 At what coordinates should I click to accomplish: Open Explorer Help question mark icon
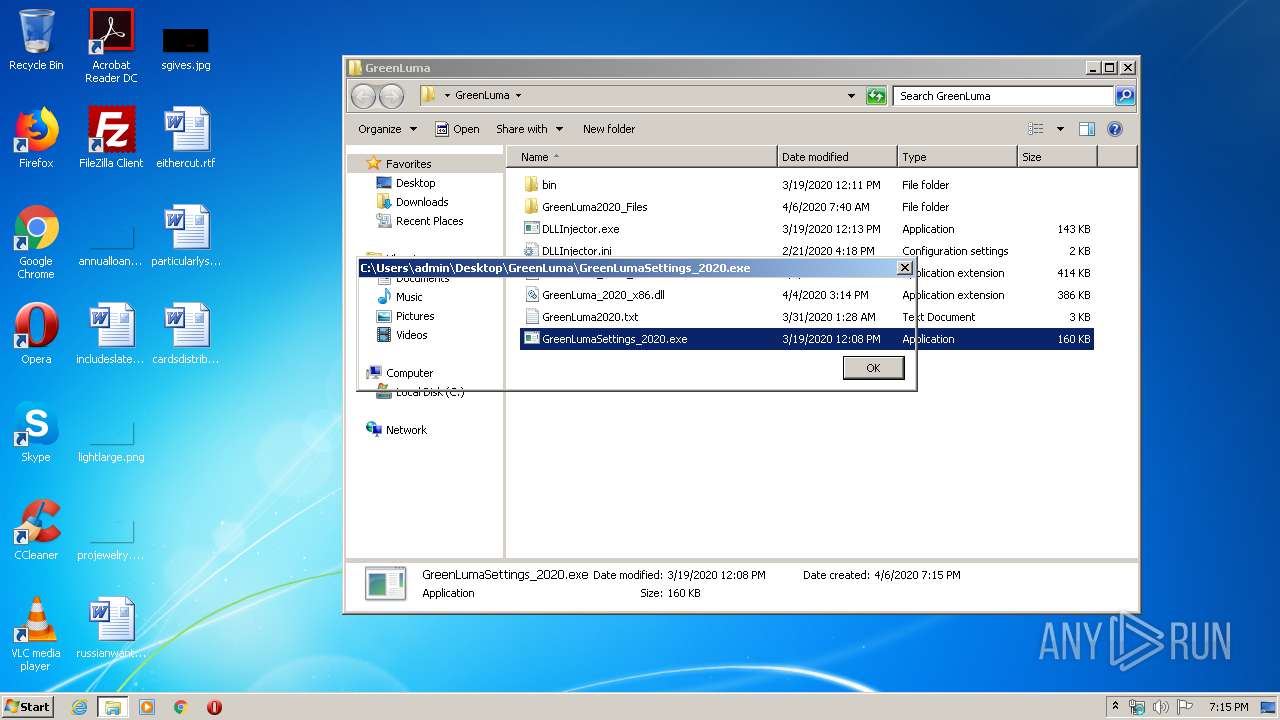point(1115,129)
